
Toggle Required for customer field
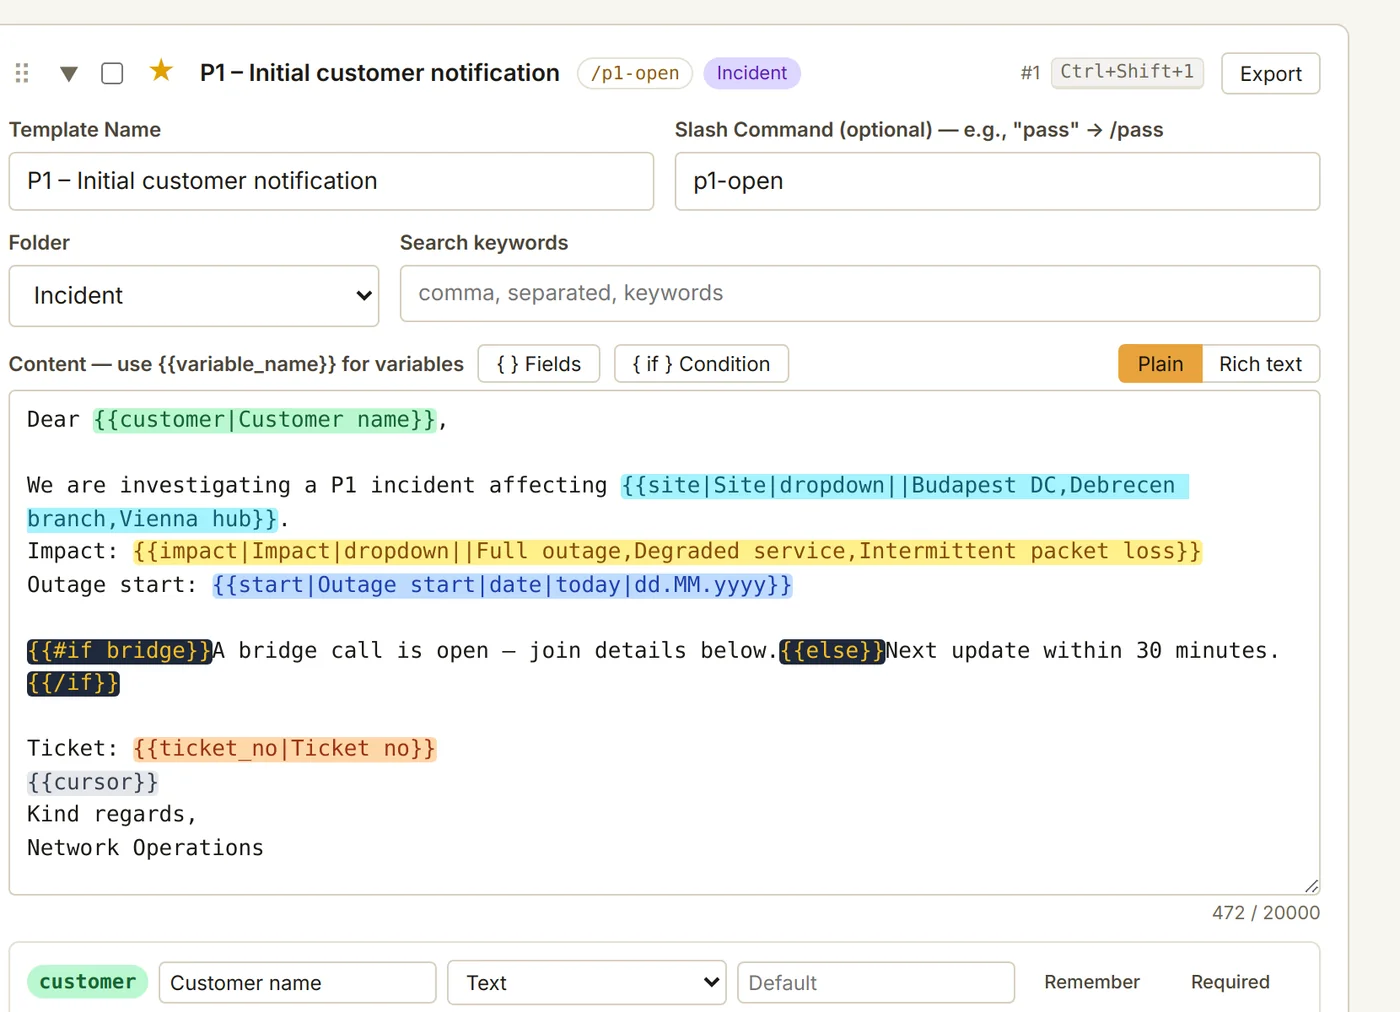coord(1230,982)
